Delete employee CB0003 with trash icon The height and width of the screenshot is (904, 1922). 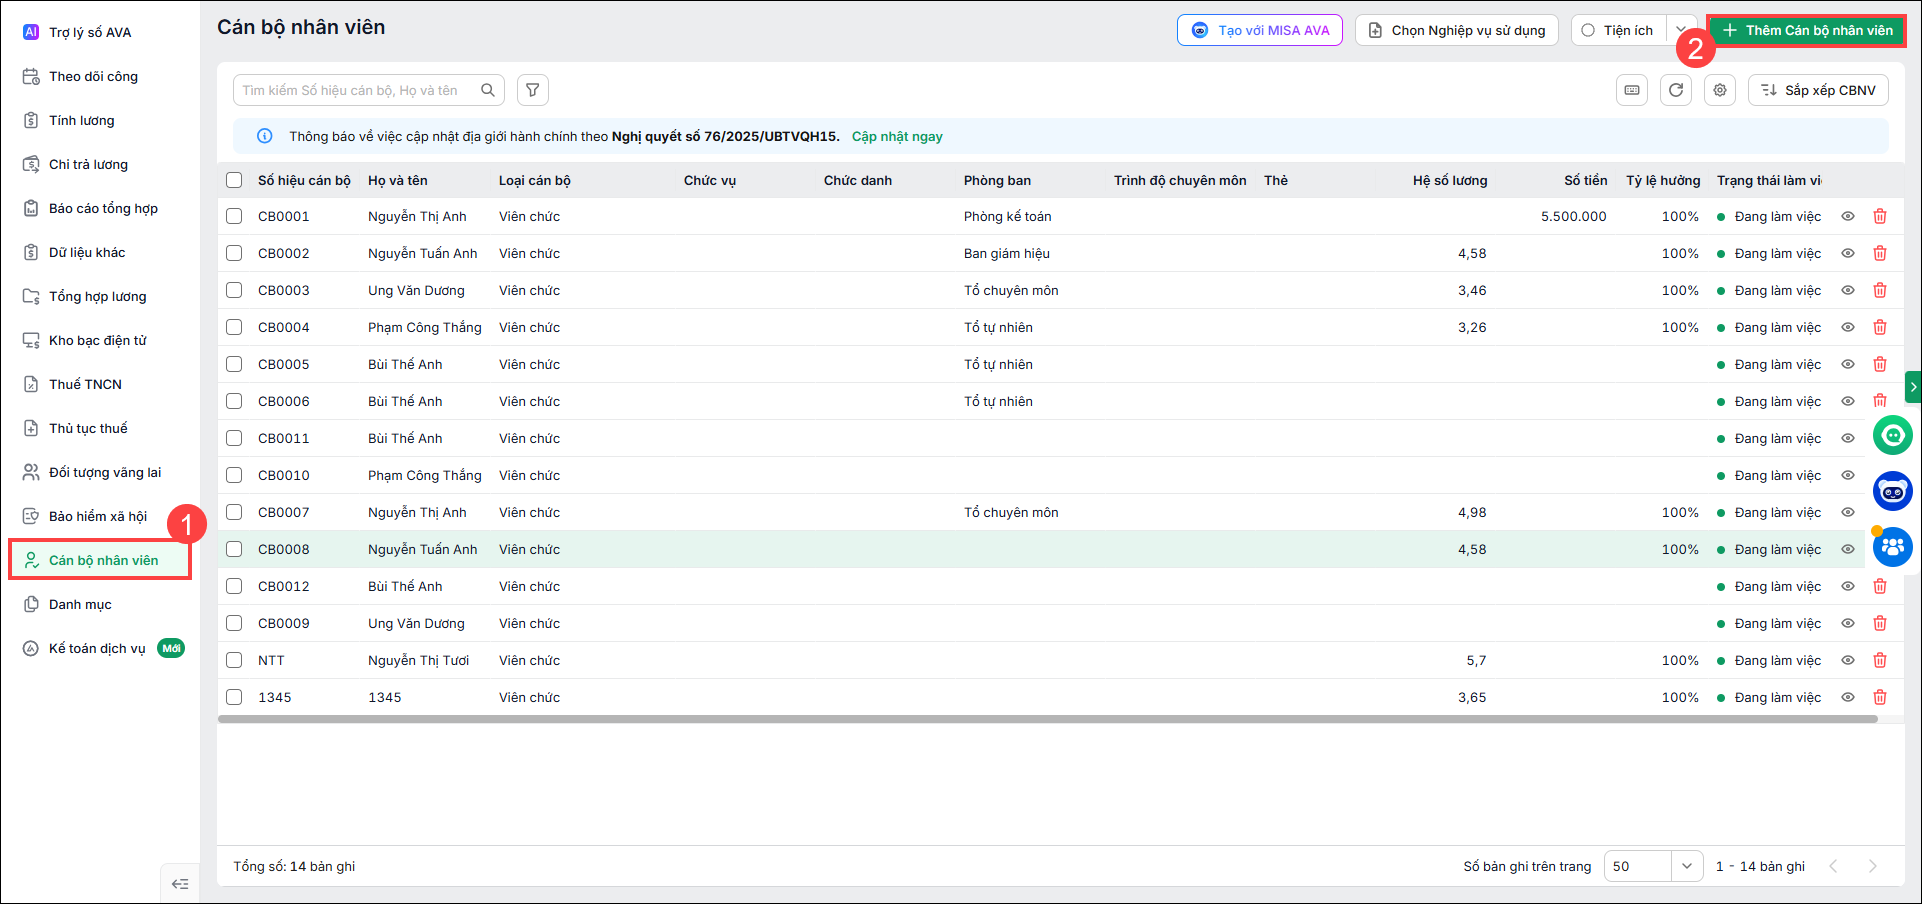pyautogui.click(x=1880, y=290)
